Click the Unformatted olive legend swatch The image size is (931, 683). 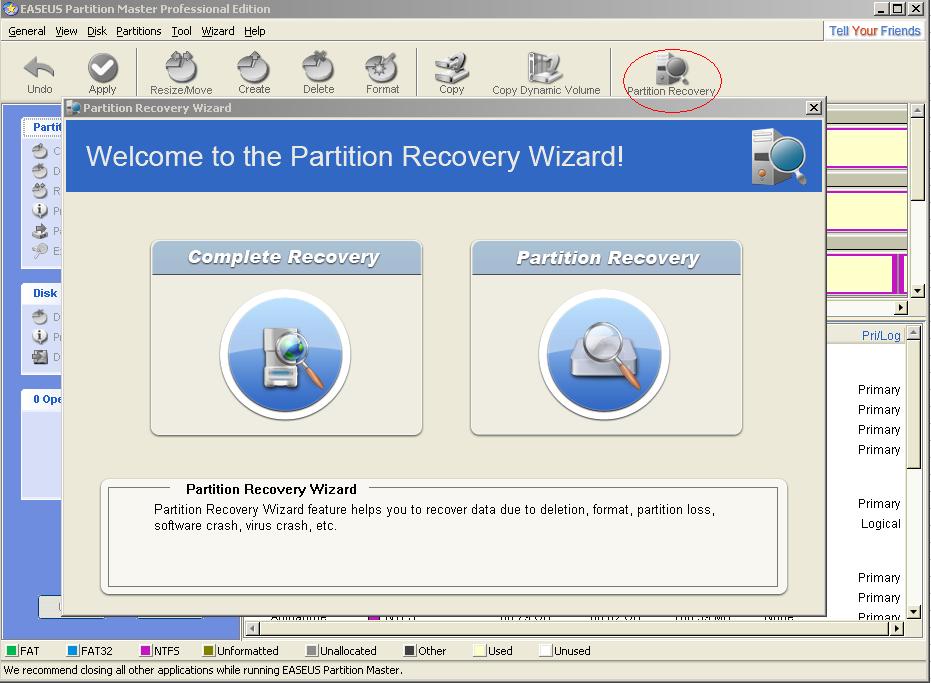pos(208,650)
